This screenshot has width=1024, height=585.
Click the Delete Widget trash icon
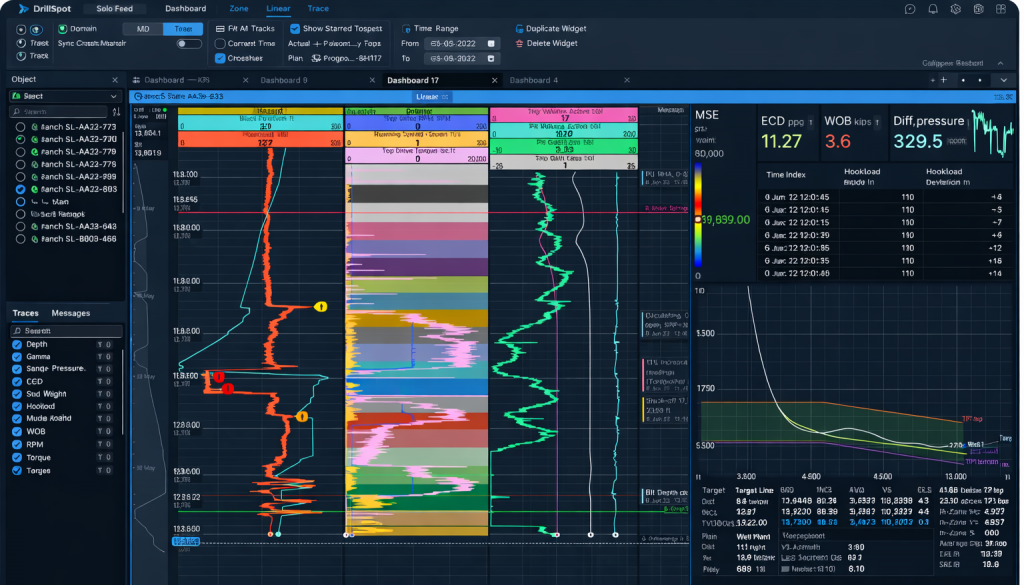click(x=519, y=44)
